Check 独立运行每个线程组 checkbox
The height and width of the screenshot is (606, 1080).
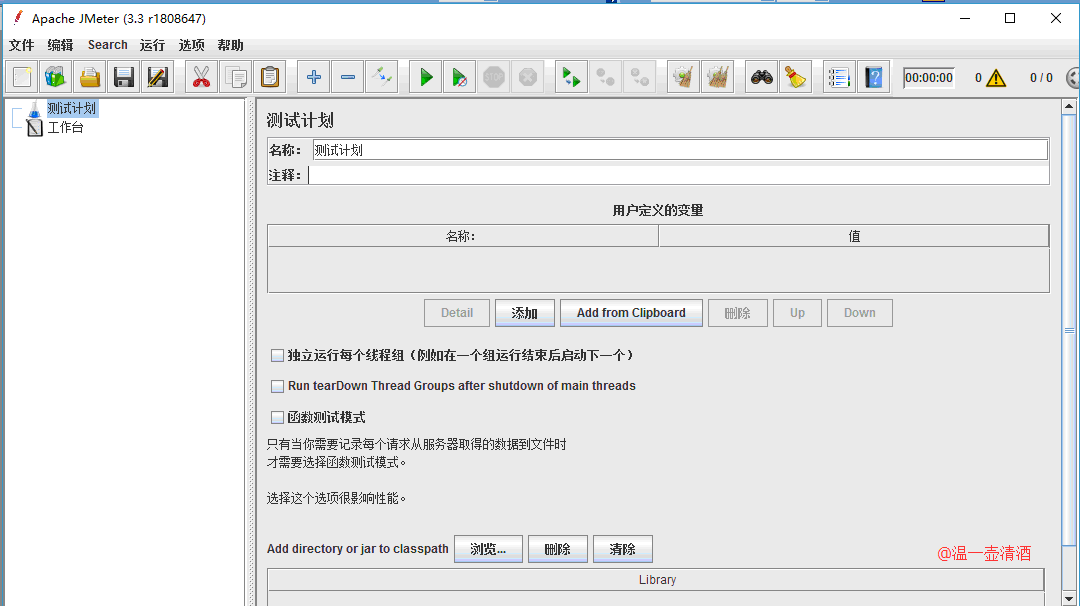(278, 355)
